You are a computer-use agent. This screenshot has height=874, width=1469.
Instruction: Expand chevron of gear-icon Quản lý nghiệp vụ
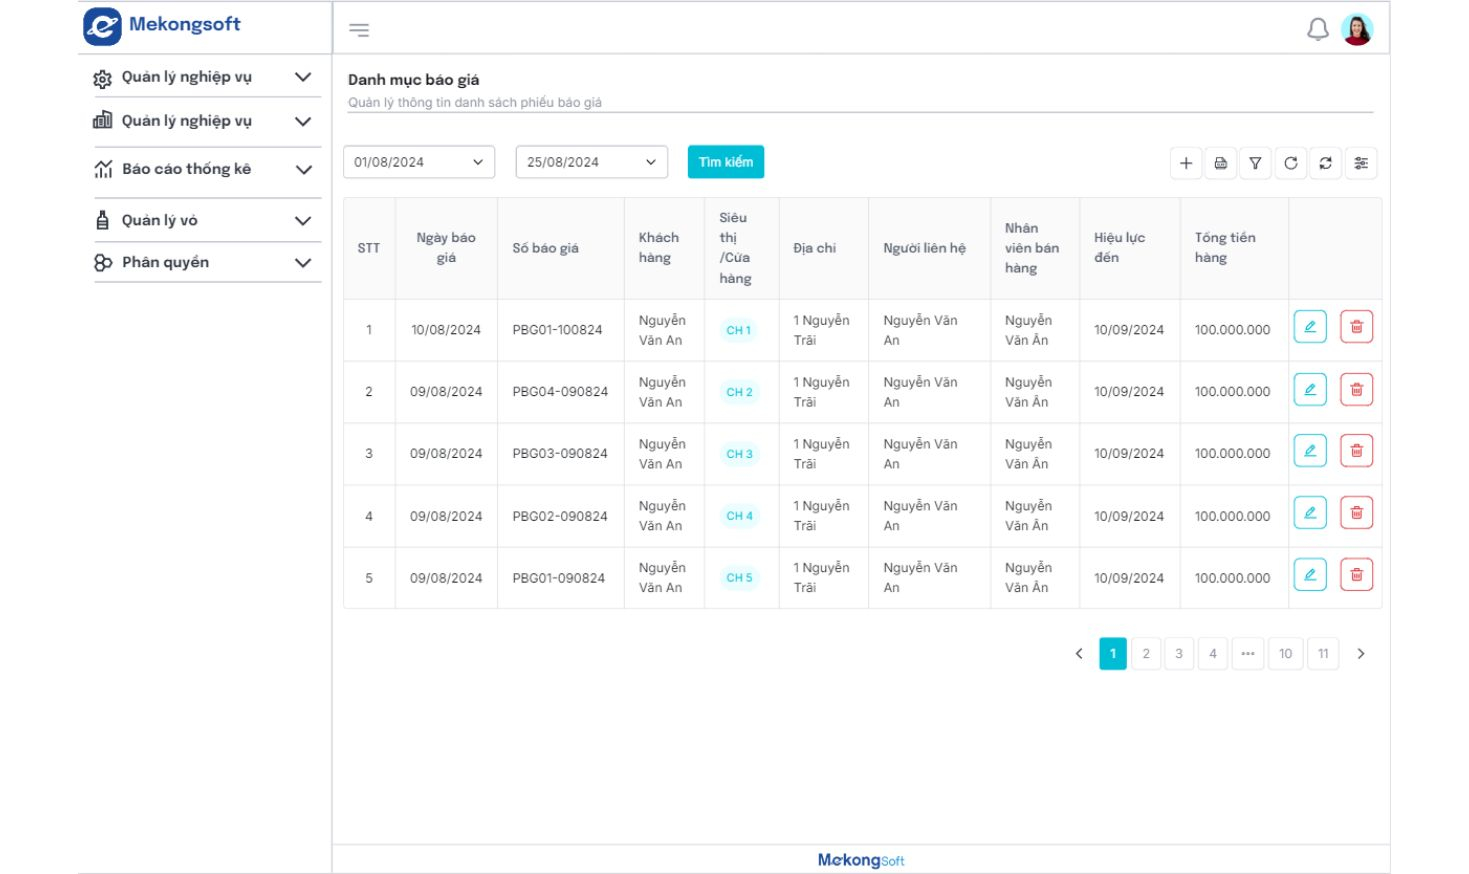point(303,77)
